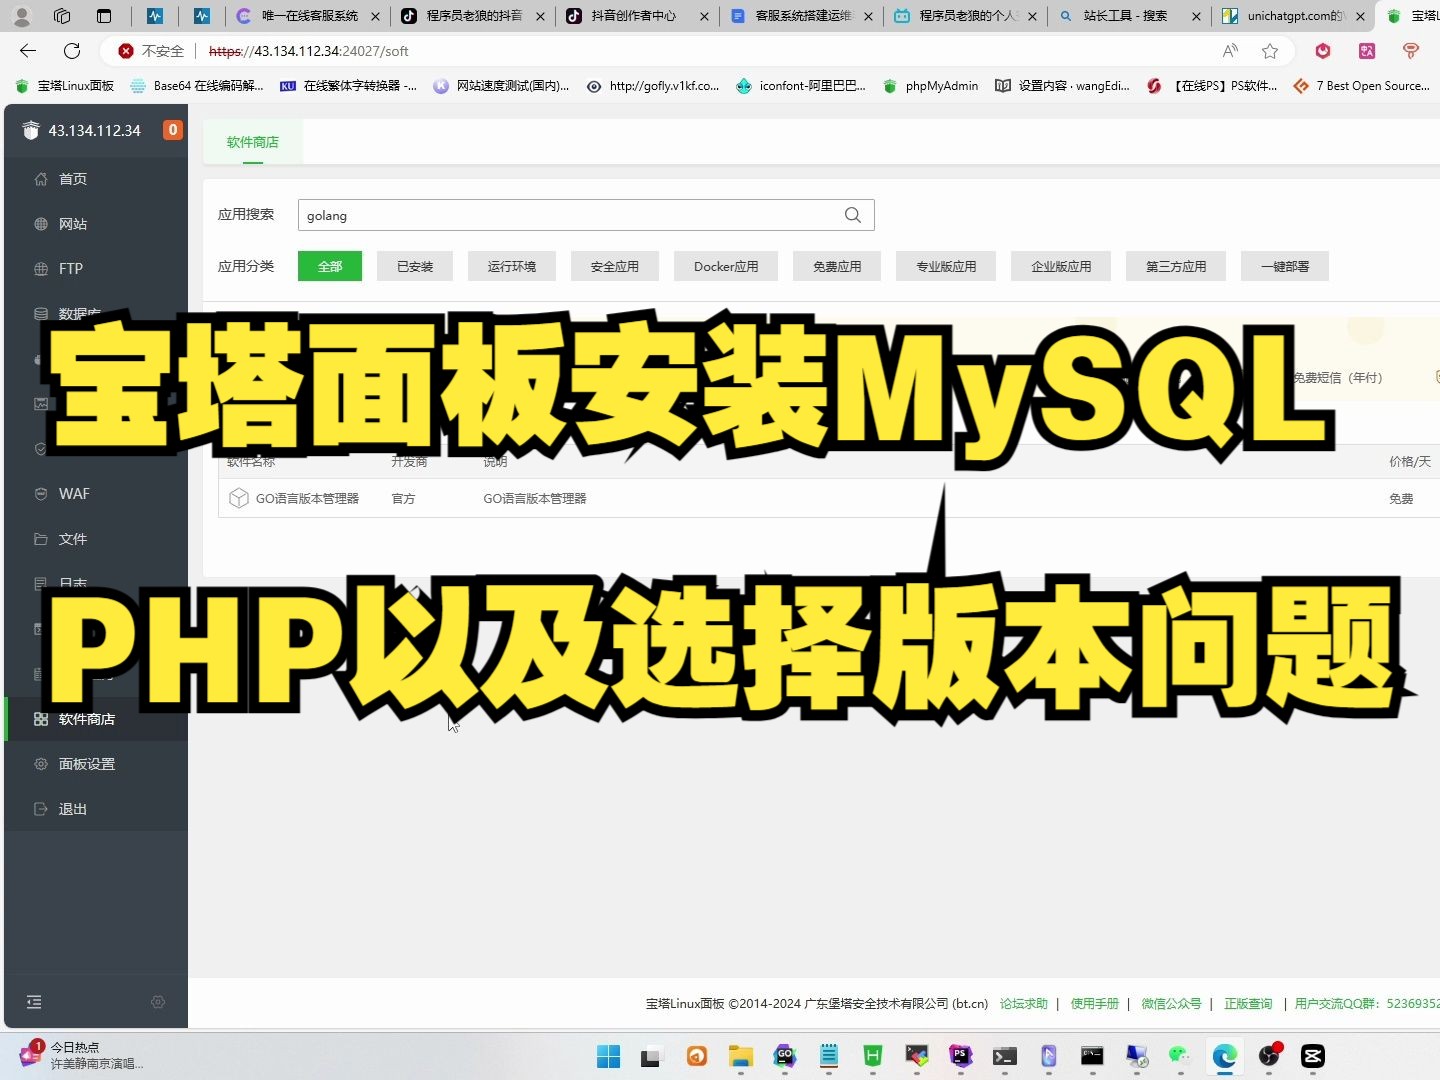The width and height of the screenshot is (1440, 1080).
Task: Open GoLand from the taskbar
Action: (x=785, y=1056)
